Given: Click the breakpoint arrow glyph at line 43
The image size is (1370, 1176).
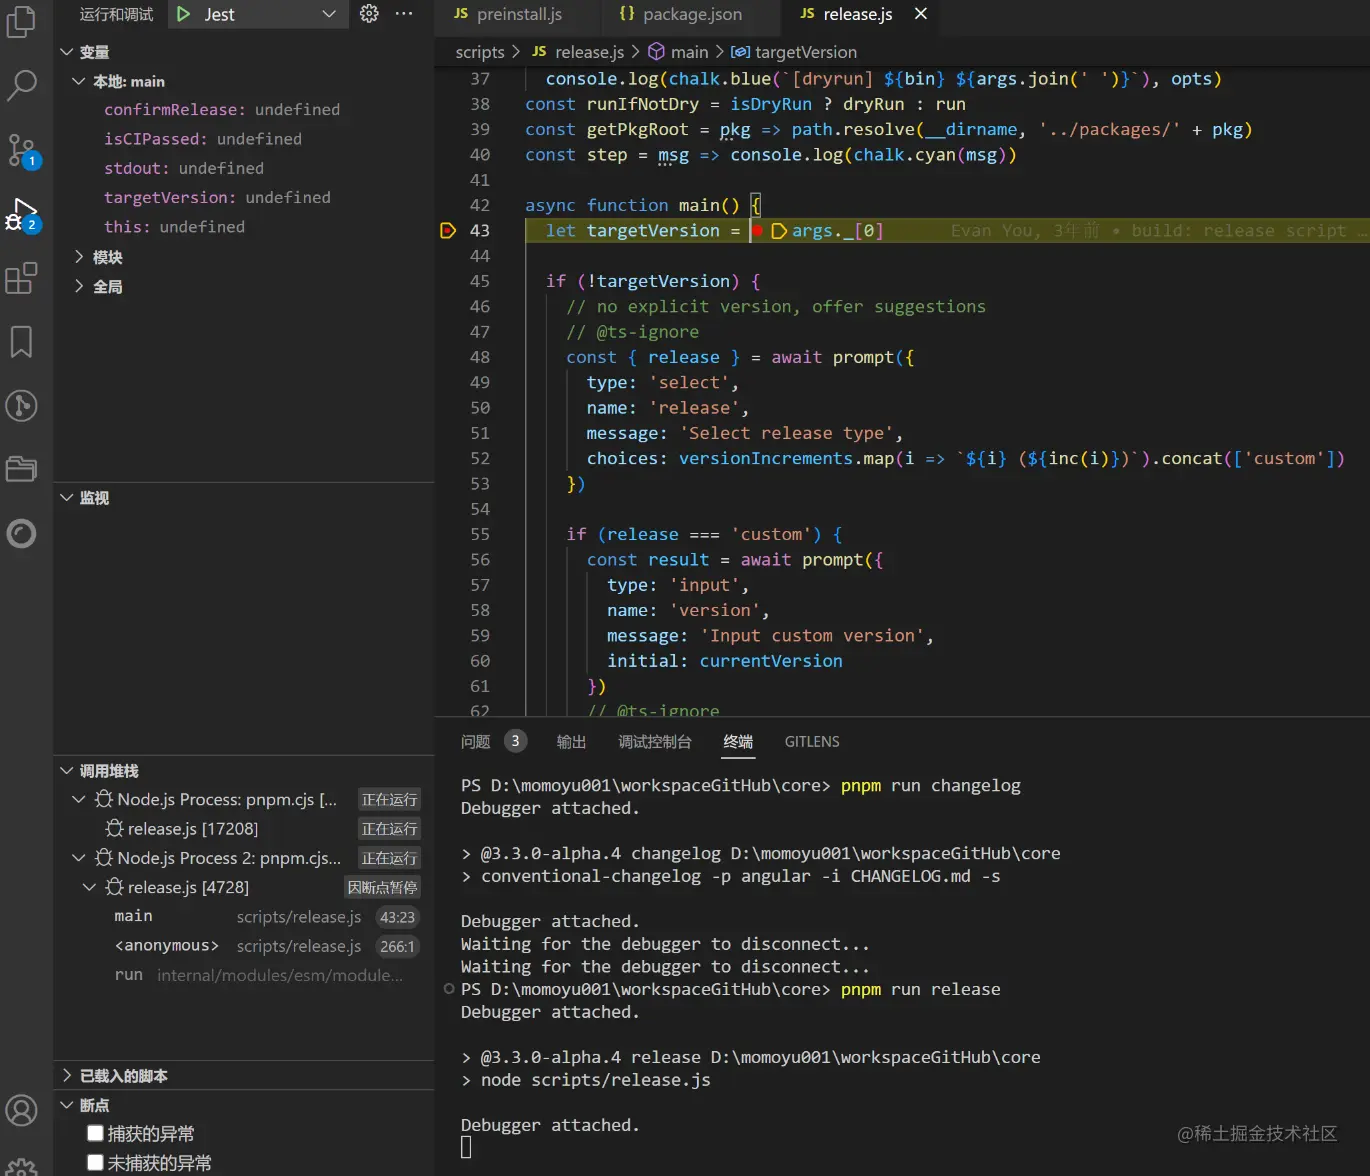Looking at the screenshot, I should click(448, 231).
